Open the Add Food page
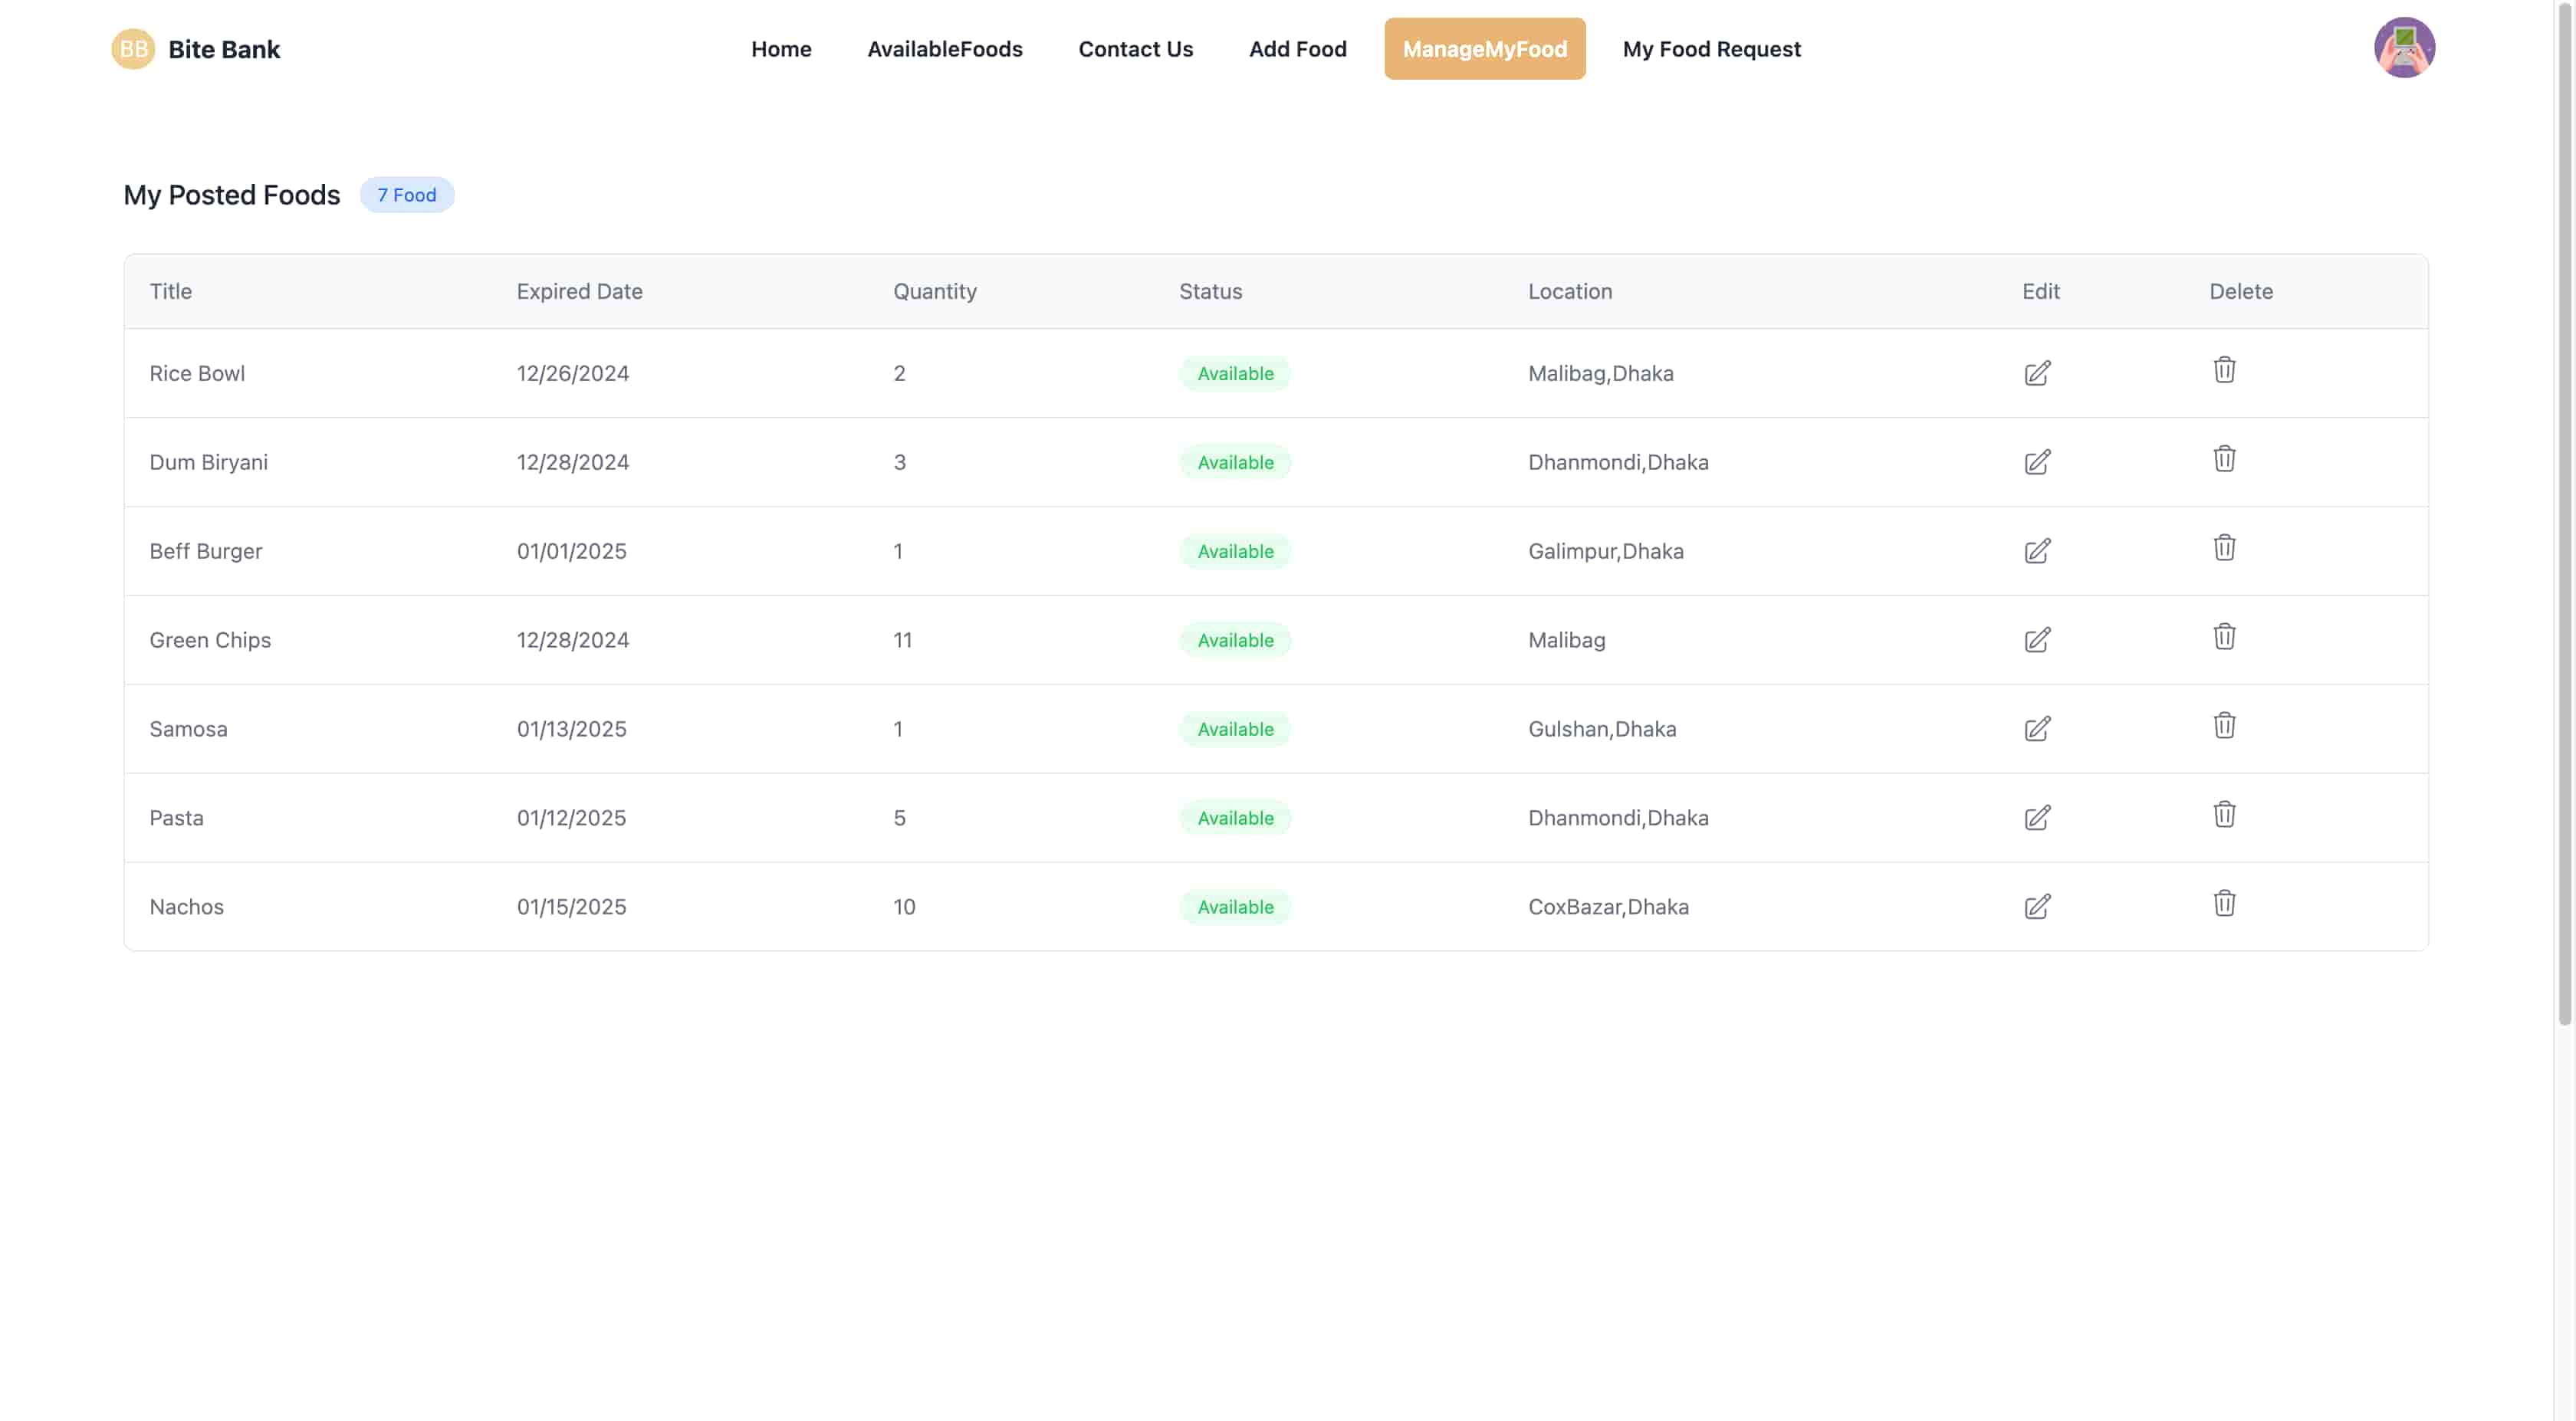2576x1421 pixels. 1297,49
